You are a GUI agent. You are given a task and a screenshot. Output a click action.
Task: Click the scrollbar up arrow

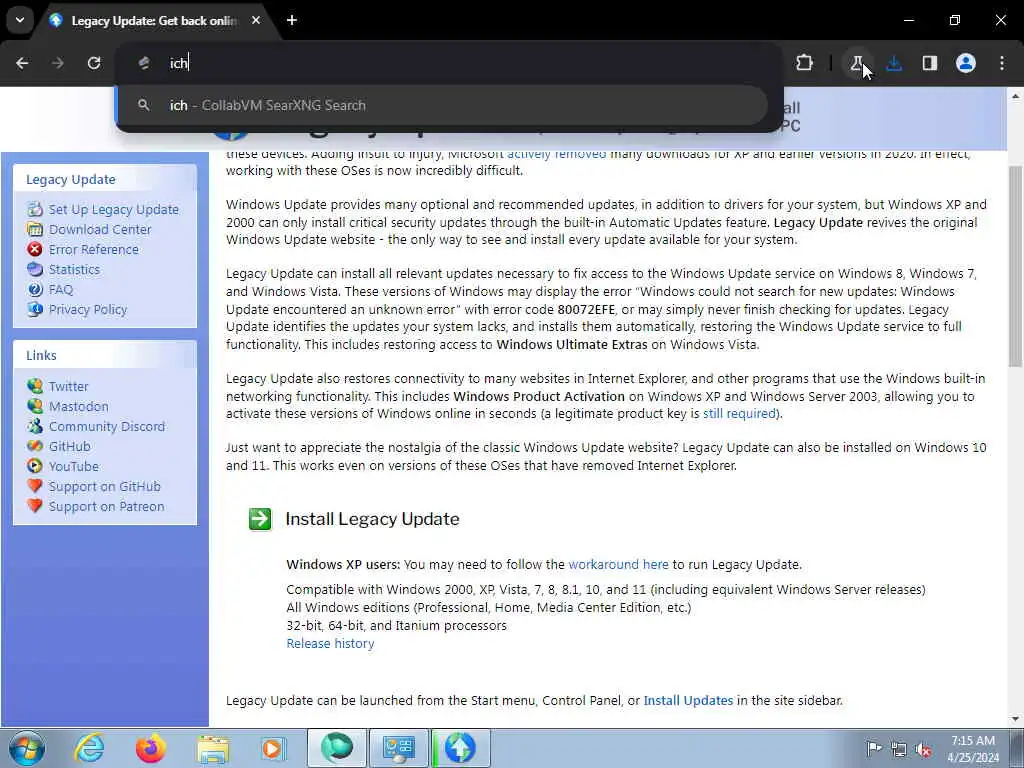(x=1015, y=96)
